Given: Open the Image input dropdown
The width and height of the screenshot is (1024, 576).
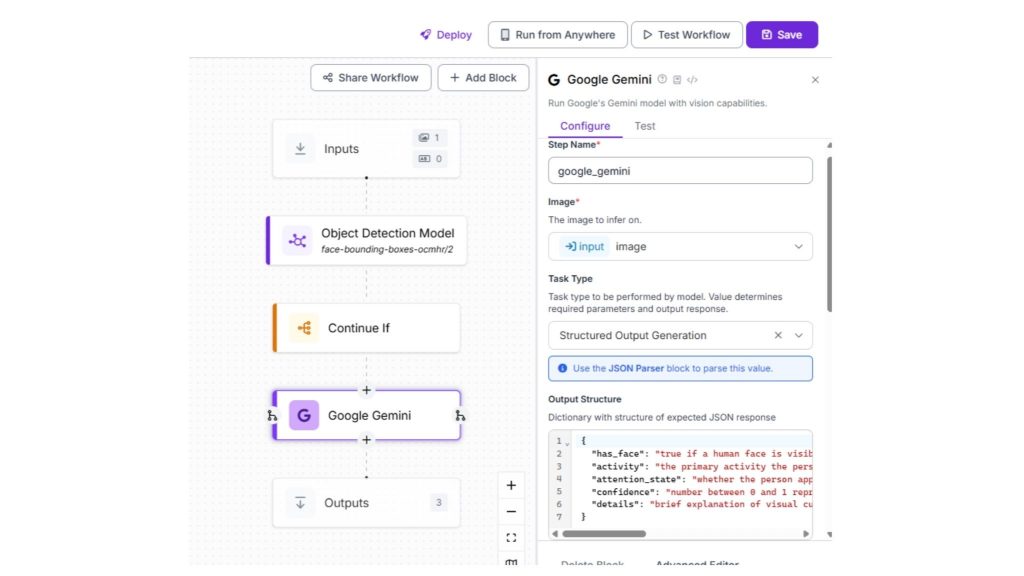Looking at the screenshot, I should 799,247.
